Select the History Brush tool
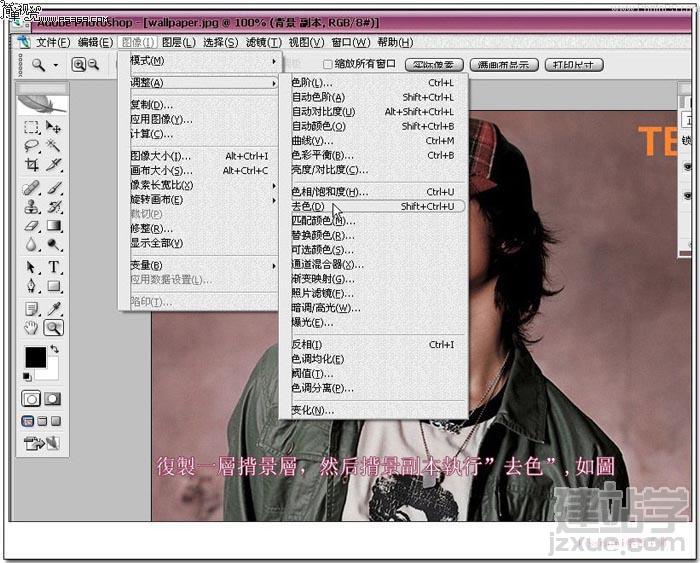The image size is (700, 563). click(54, 207)
